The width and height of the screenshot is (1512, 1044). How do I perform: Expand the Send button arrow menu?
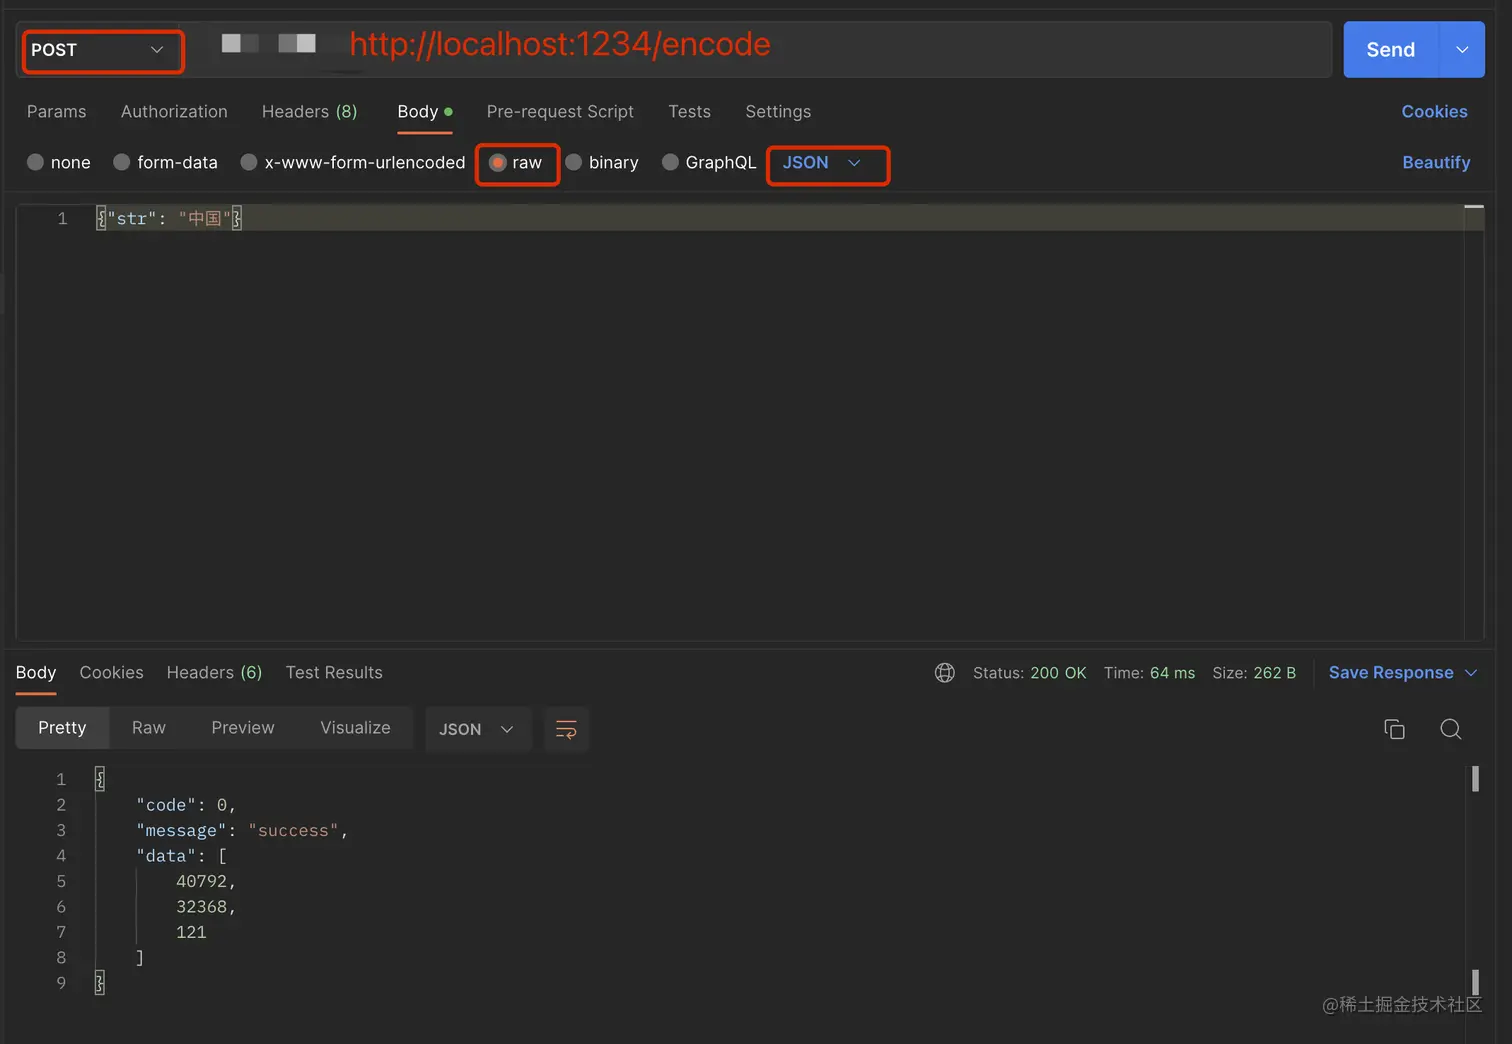tap(1462, 50)
